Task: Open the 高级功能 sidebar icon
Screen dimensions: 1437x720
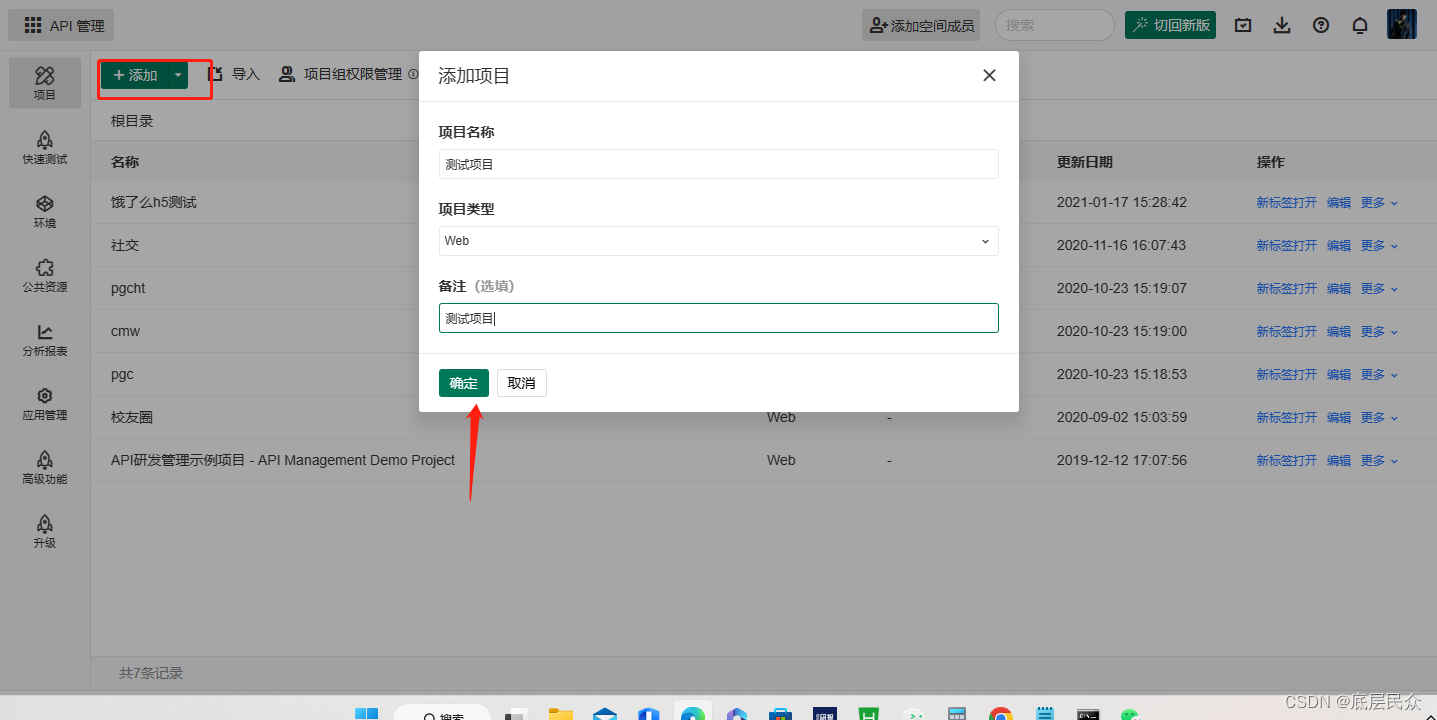Action: coord(44,469)
